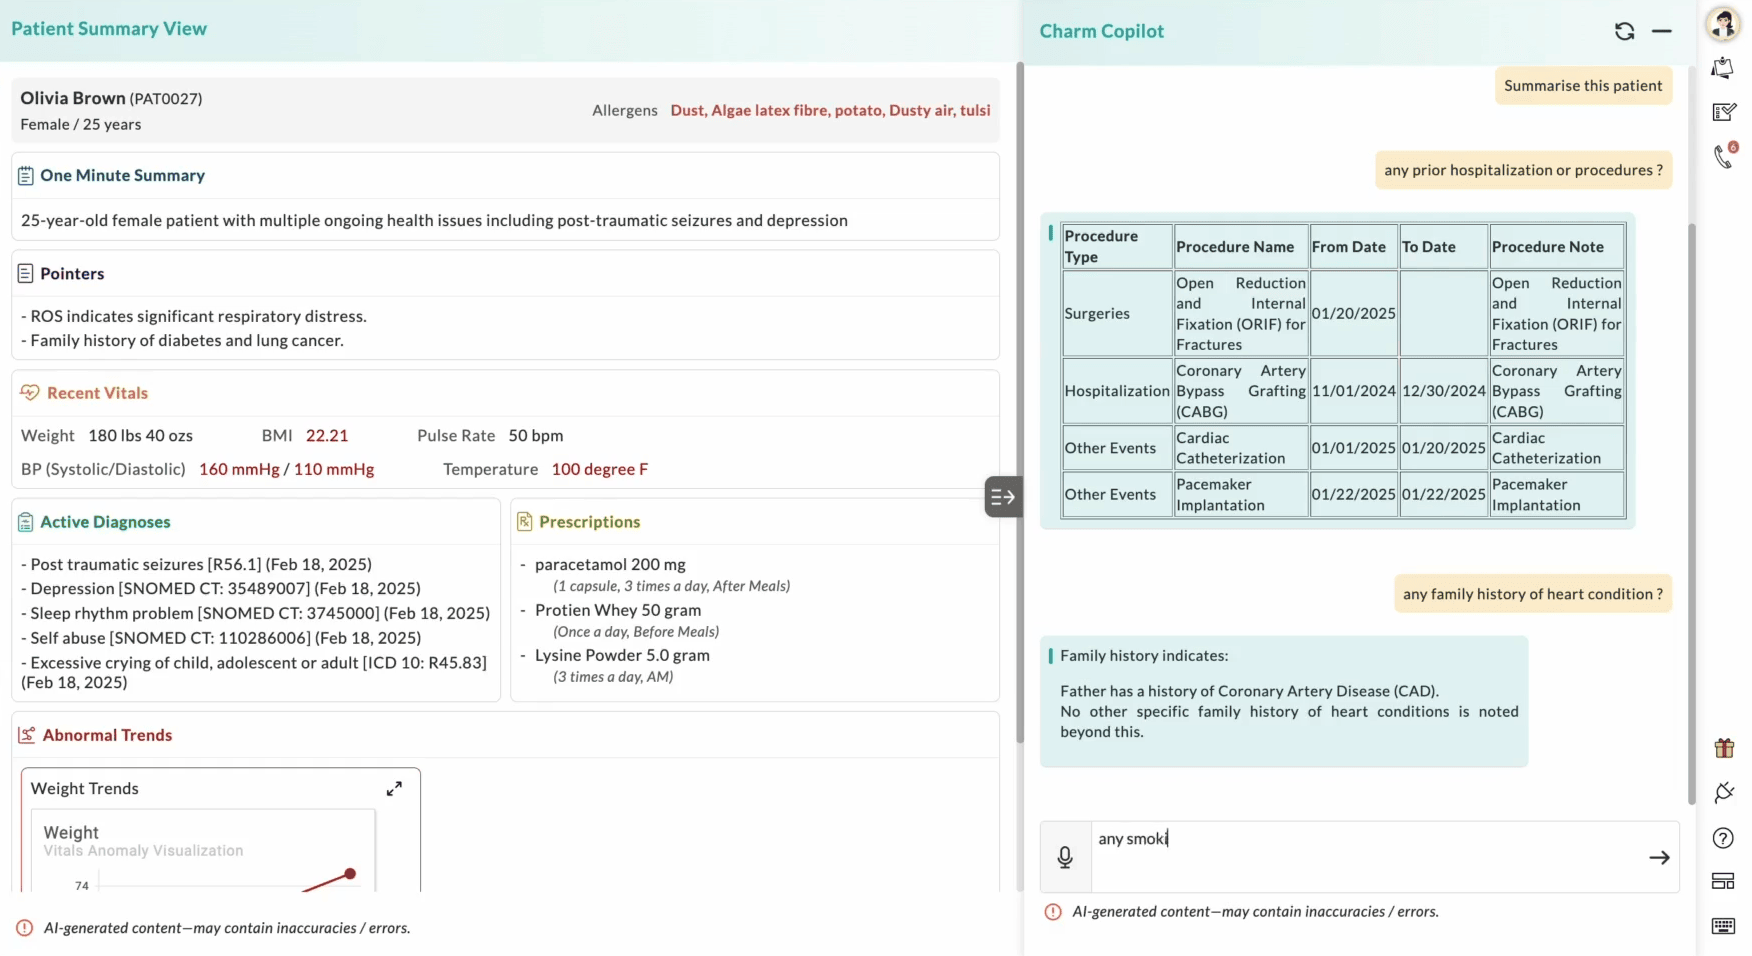Open the keyboard shortcuts icon

1723,926
